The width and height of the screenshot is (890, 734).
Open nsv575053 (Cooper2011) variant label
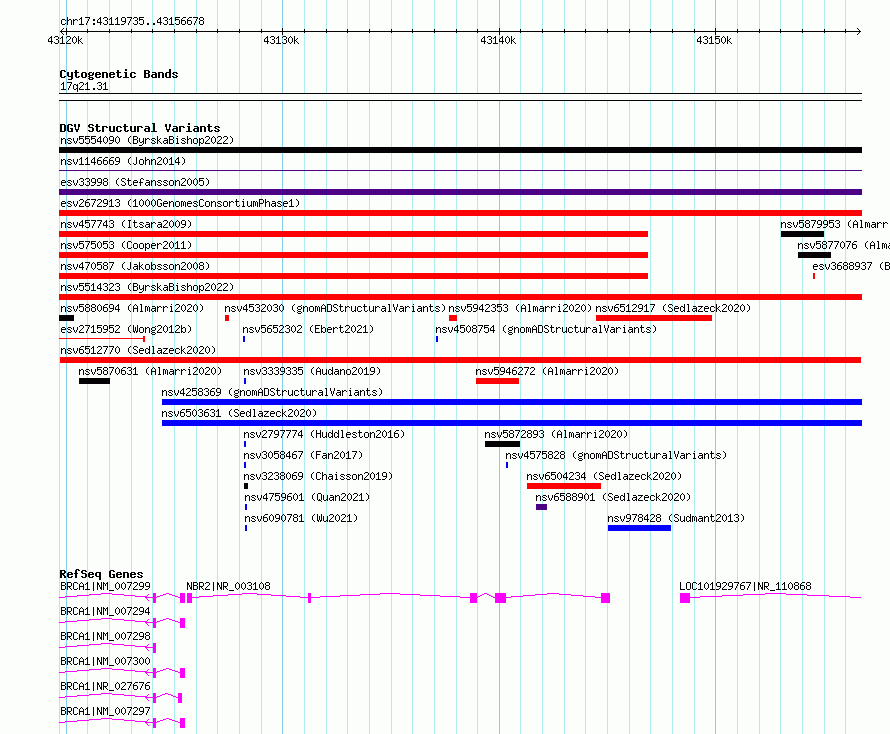coord(126,245)
